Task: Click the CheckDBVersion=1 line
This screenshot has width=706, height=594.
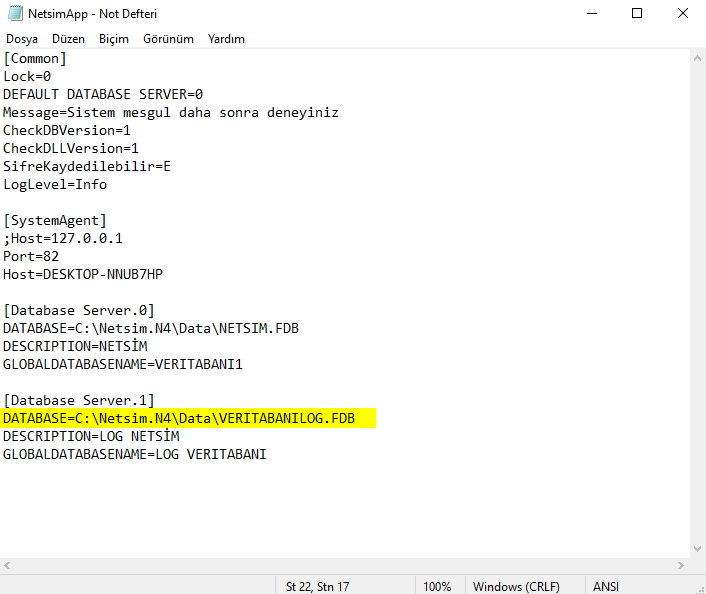Action: [x=67, y=131]
